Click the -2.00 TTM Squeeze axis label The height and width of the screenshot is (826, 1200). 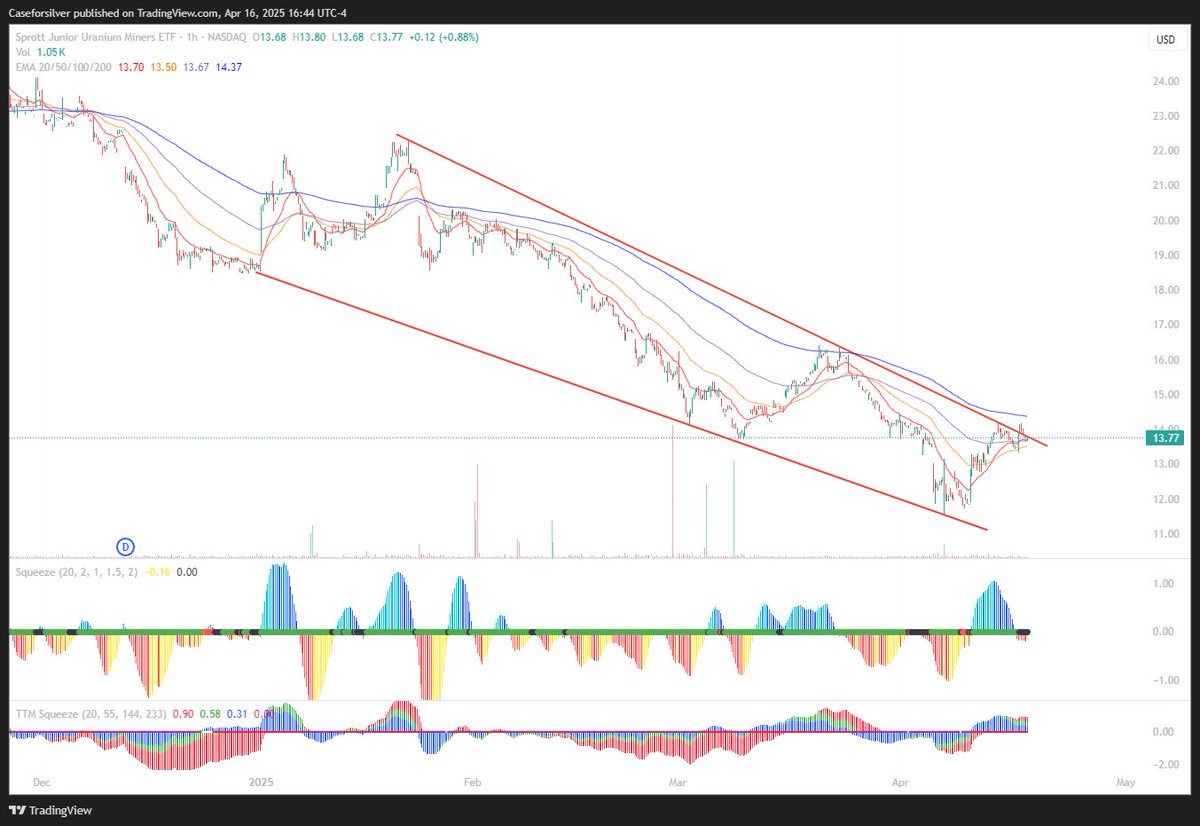[1166, 765]
